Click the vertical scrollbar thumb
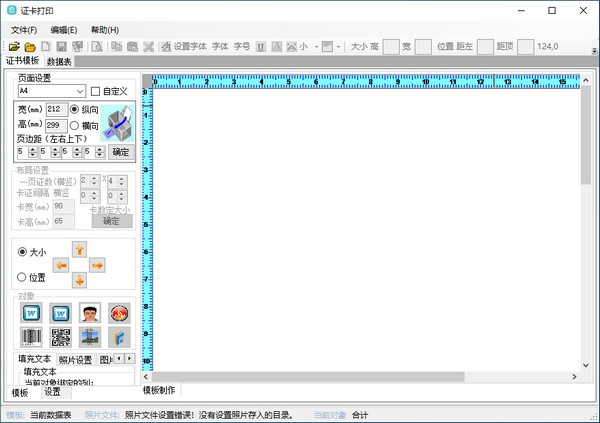Screen dimensions: 600x423 [x=585, y=136]
